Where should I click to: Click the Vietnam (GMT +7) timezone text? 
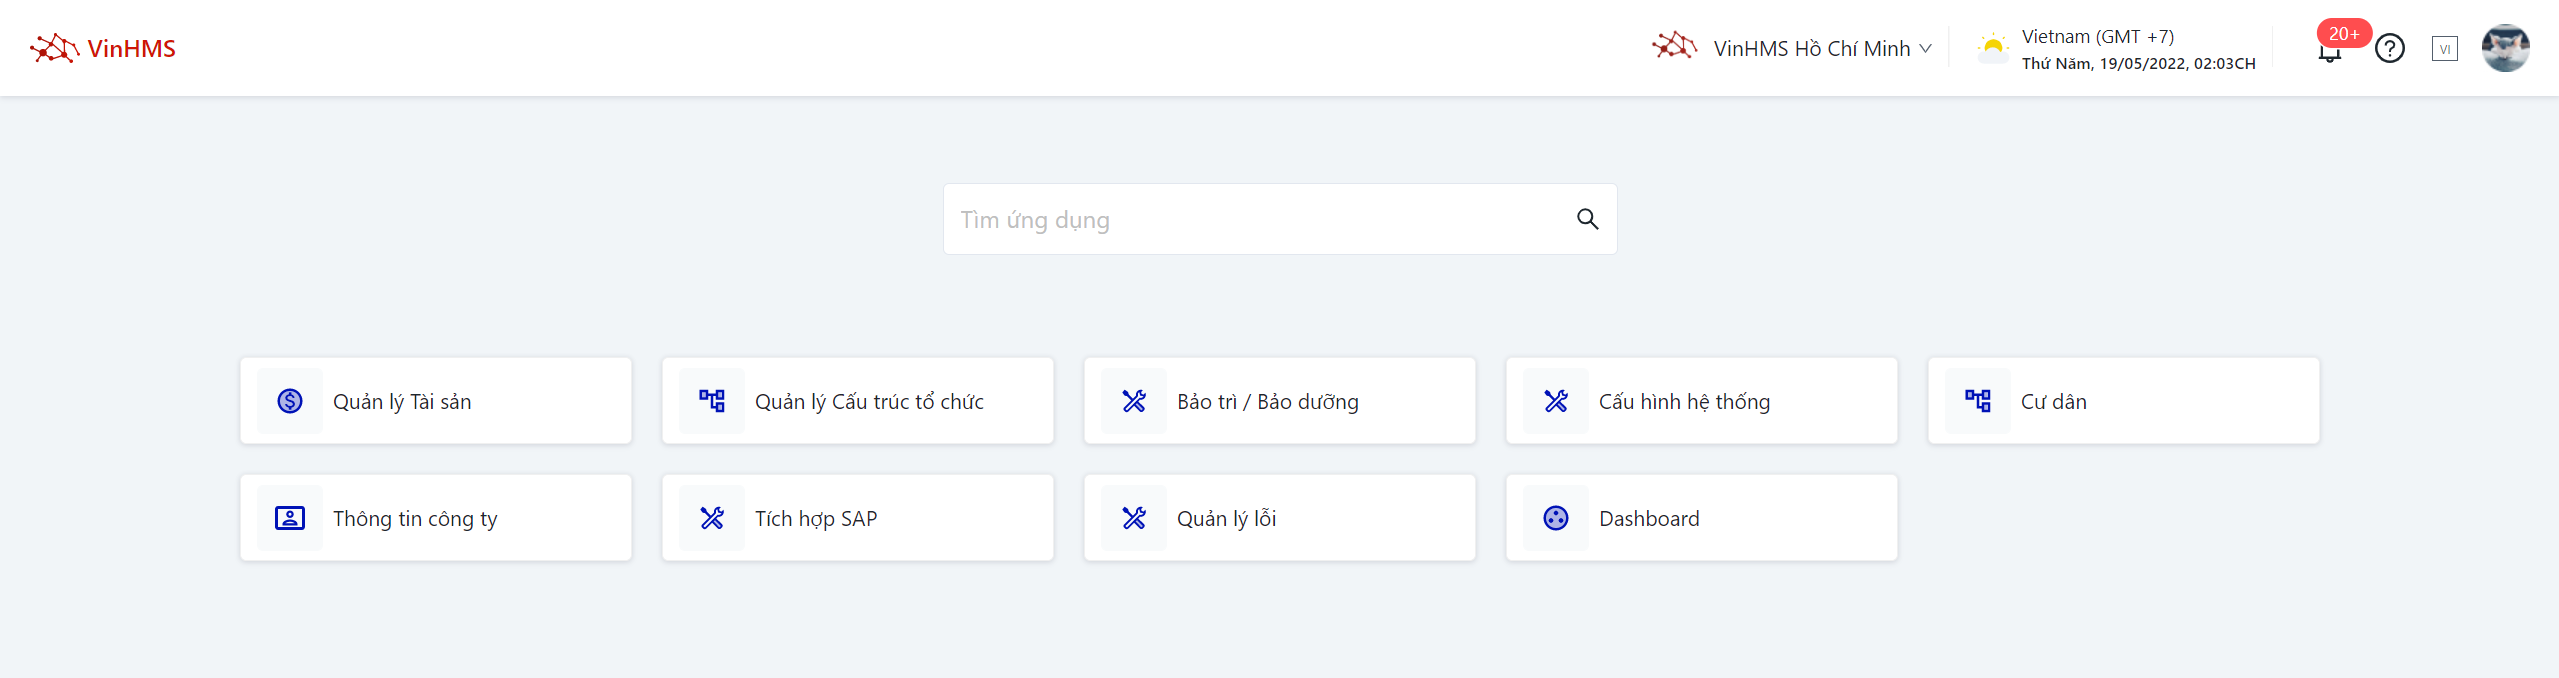tap(2097, 37)
